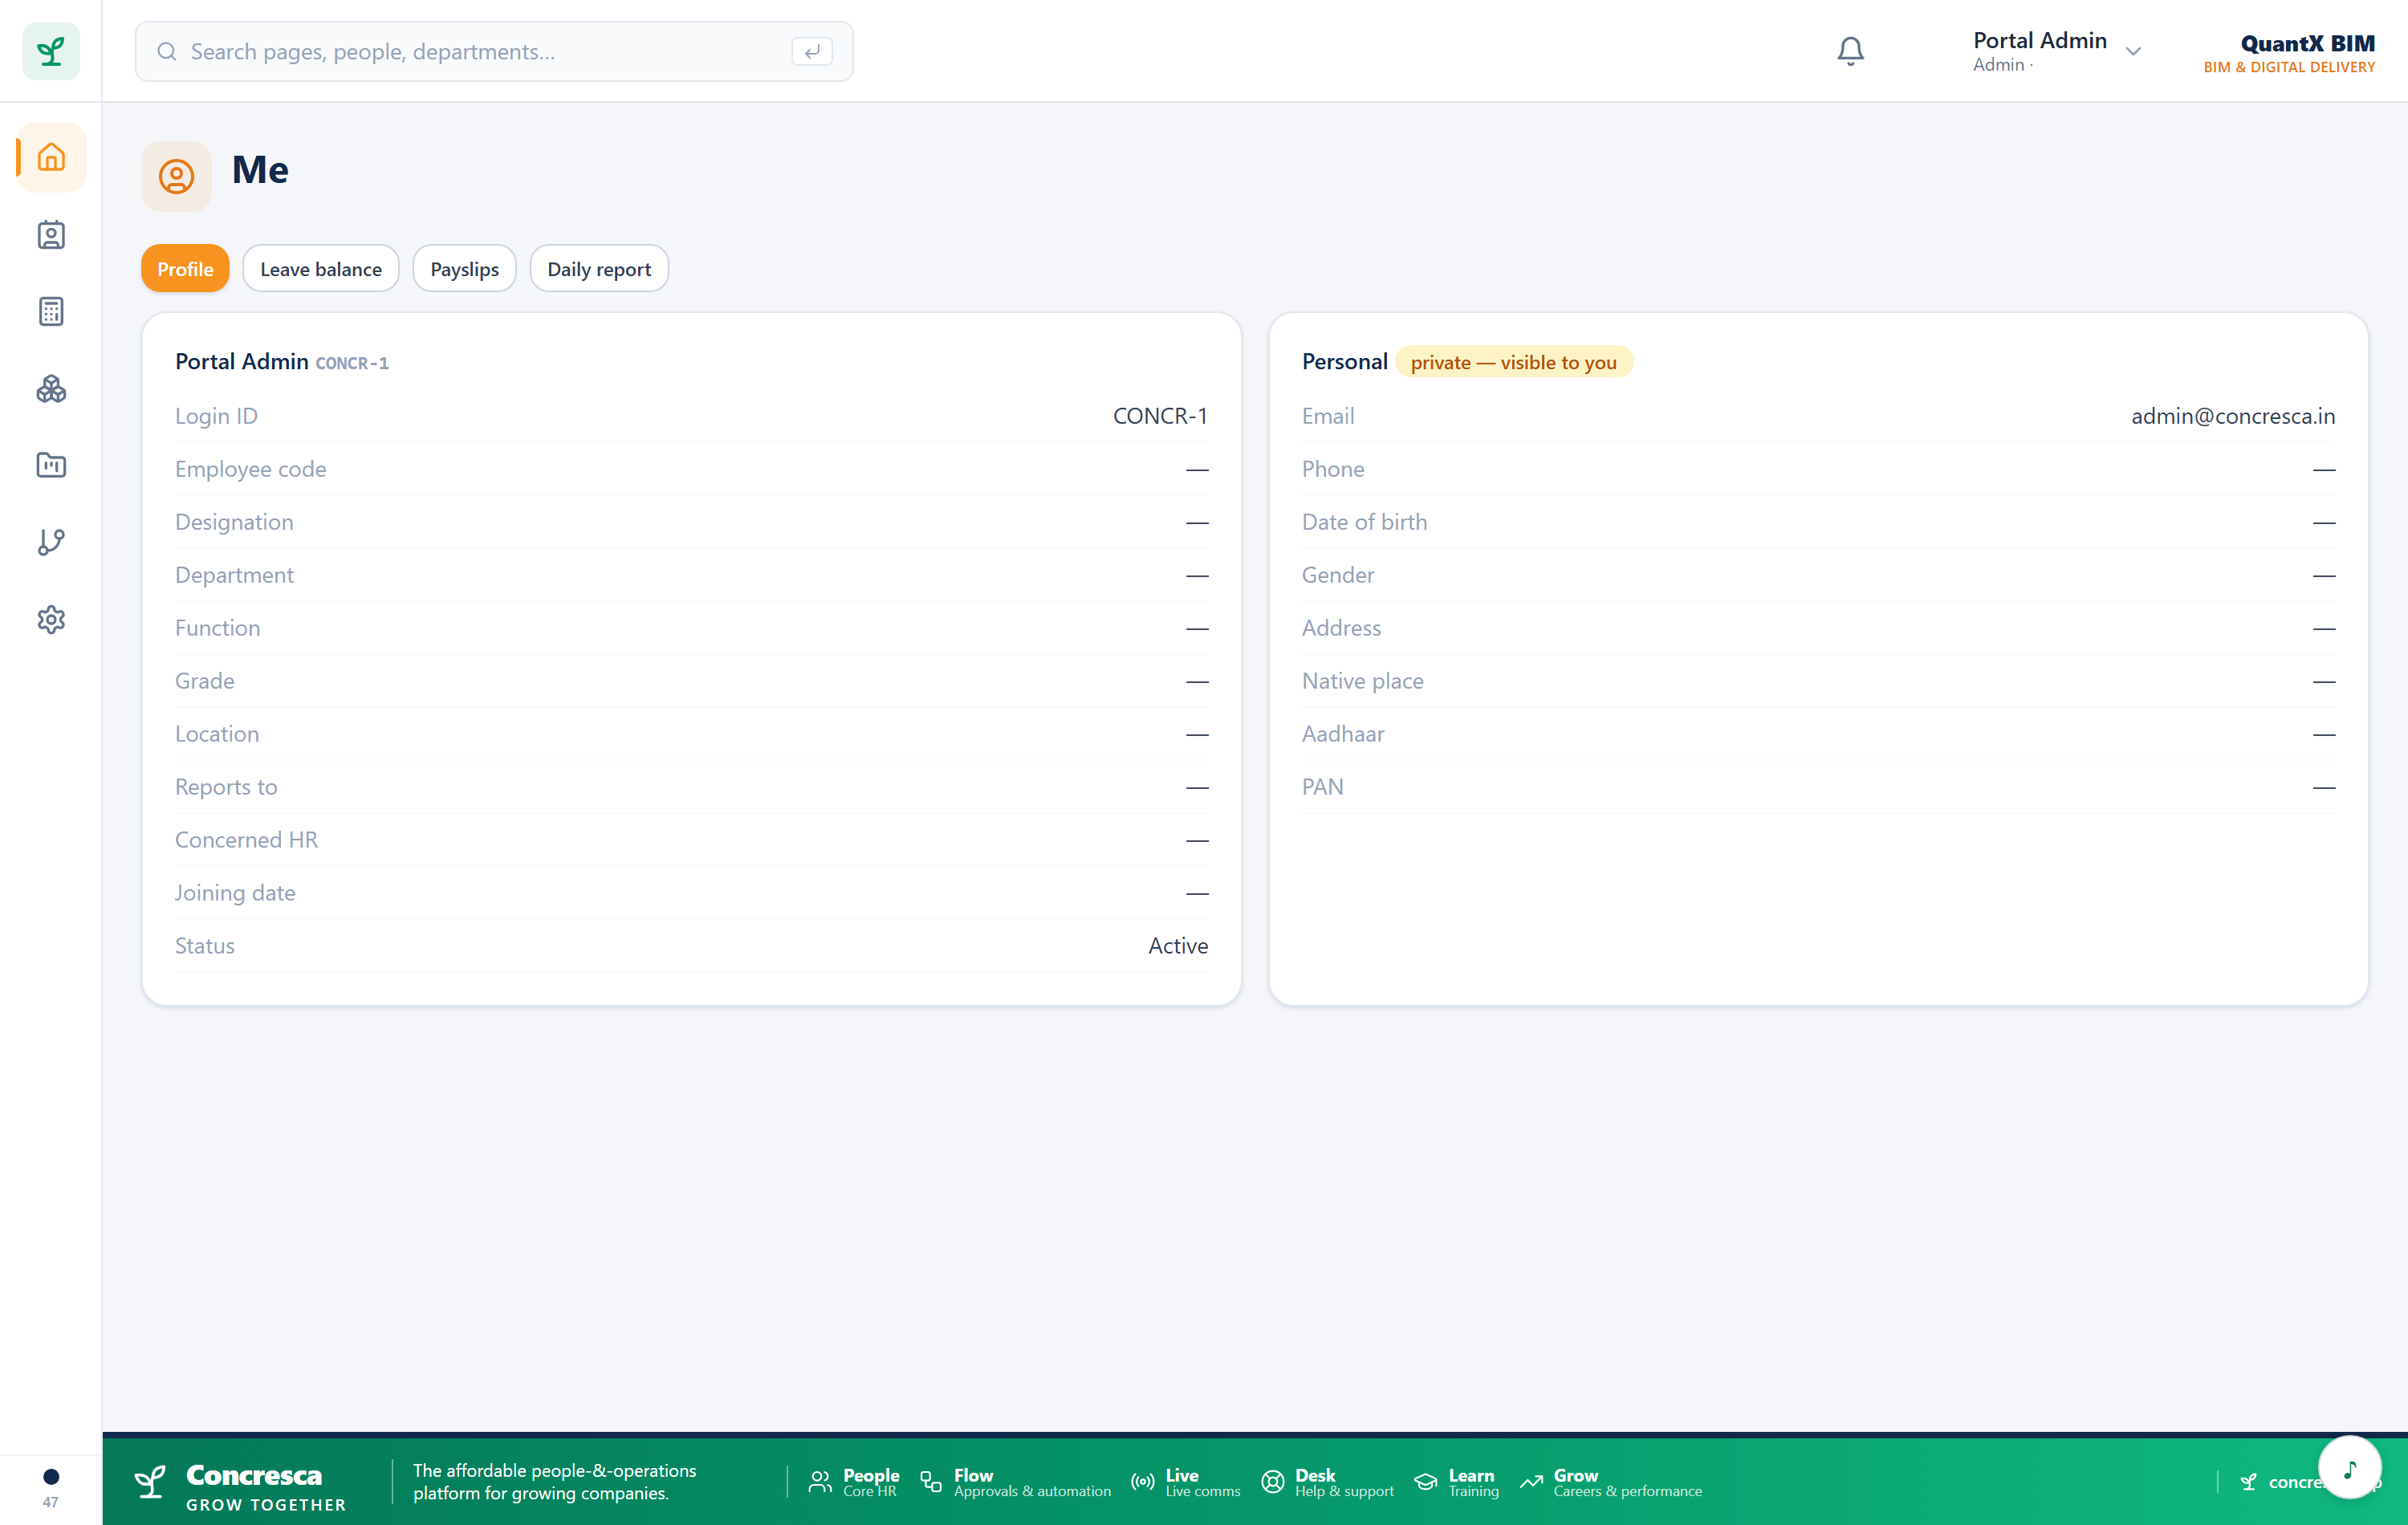Open the git branch workflow sidebar icon
Viewport: 2408px width, 1525px height.
click(x=51, y=542)
